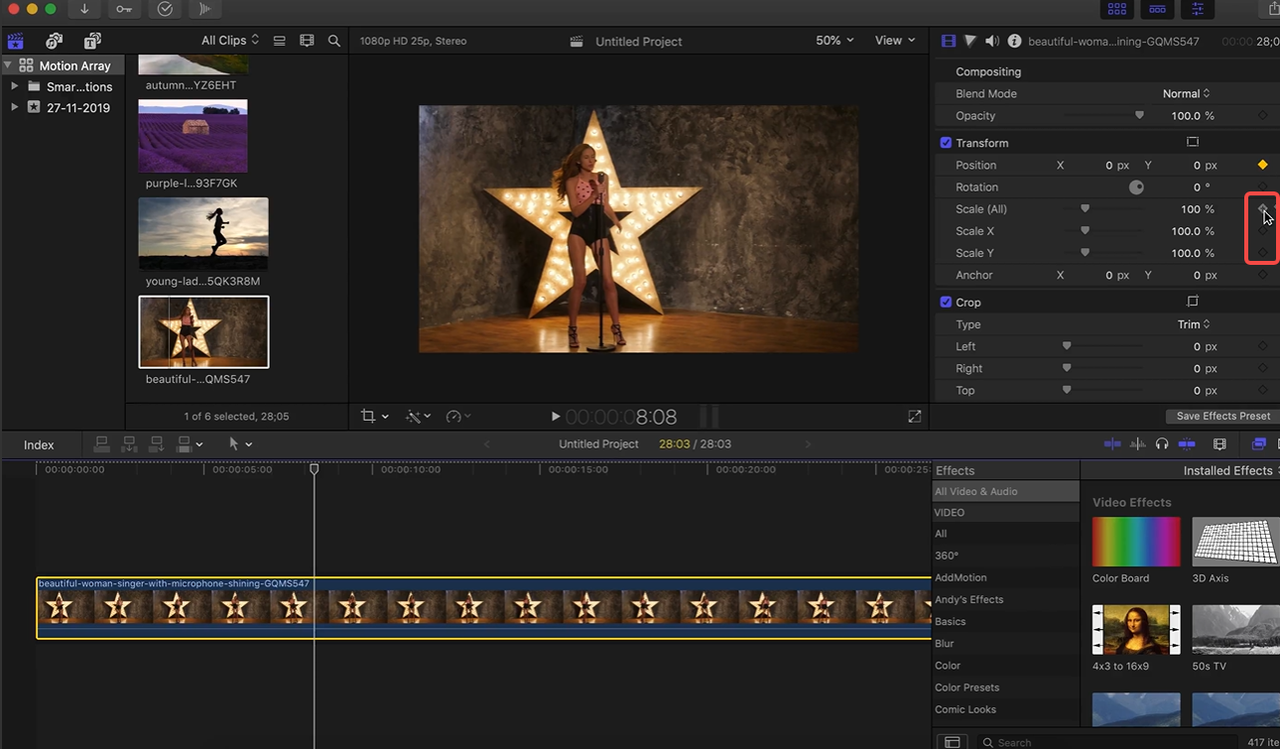Use the Connect clip tool in timeline toolbar
The height and width of the screenshot is (749, 1280).
tap(101, 444)
